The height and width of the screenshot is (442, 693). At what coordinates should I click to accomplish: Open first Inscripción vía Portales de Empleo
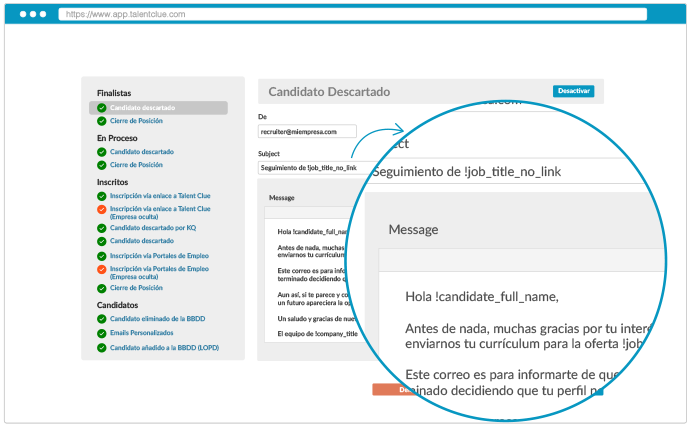(159, 256)
